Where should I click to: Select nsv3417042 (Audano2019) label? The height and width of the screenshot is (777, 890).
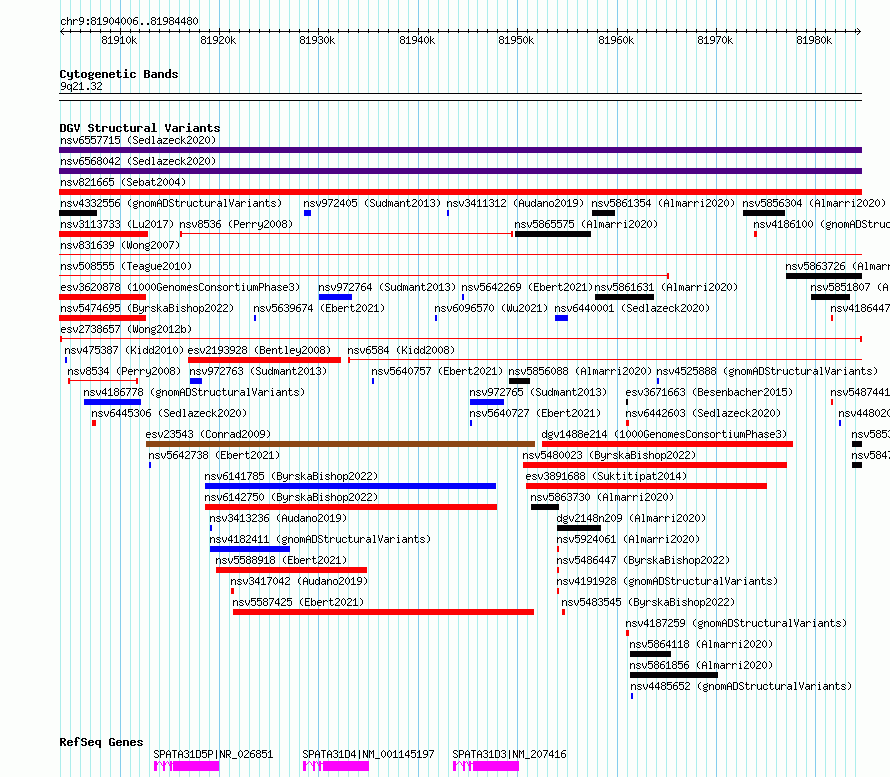299,581
